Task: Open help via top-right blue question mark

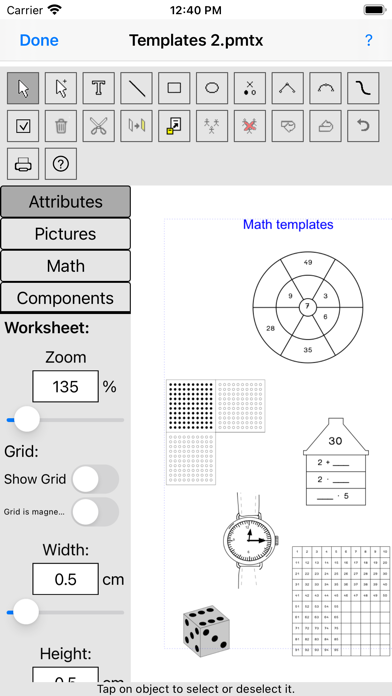Action: [368, 40]
